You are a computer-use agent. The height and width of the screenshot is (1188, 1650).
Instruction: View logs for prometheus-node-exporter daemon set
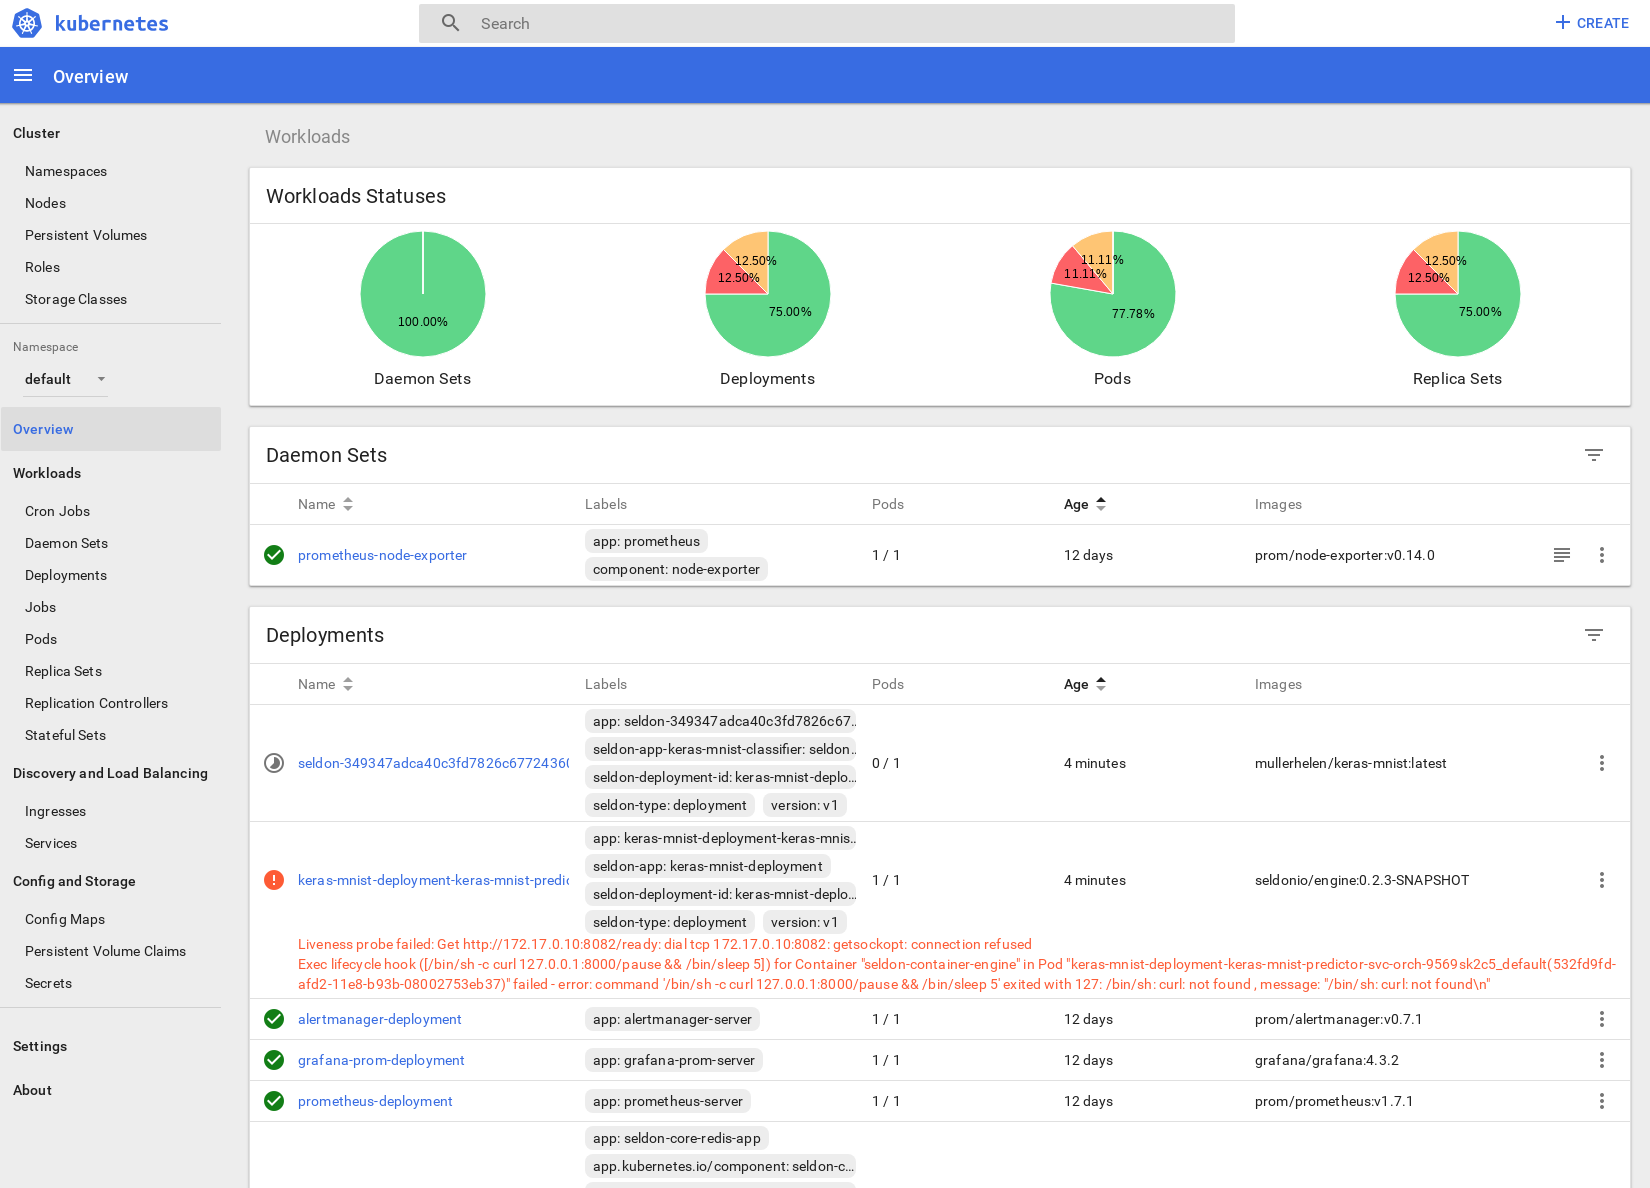coord(1562,554)
